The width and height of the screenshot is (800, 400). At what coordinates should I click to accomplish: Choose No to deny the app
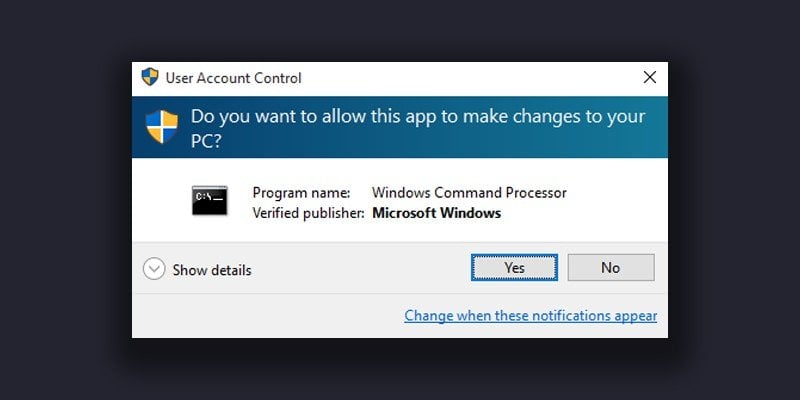[611, 267]
